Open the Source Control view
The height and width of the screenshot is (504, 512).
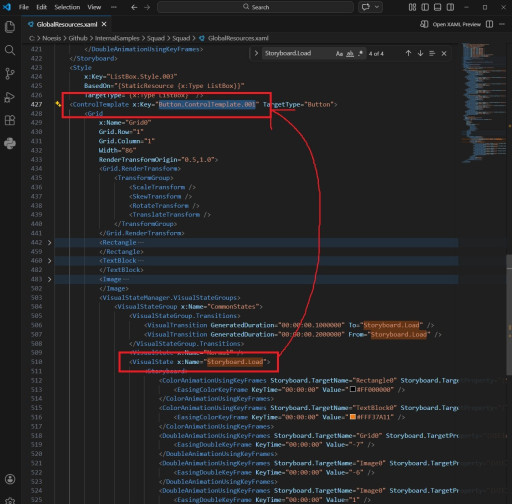pyautogui.click(x=10, y=74)
